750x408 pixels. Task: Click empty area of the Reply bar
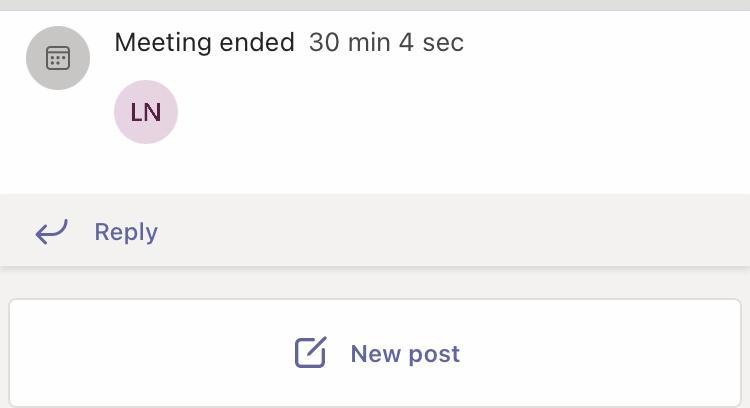click(x=450, y=232)
